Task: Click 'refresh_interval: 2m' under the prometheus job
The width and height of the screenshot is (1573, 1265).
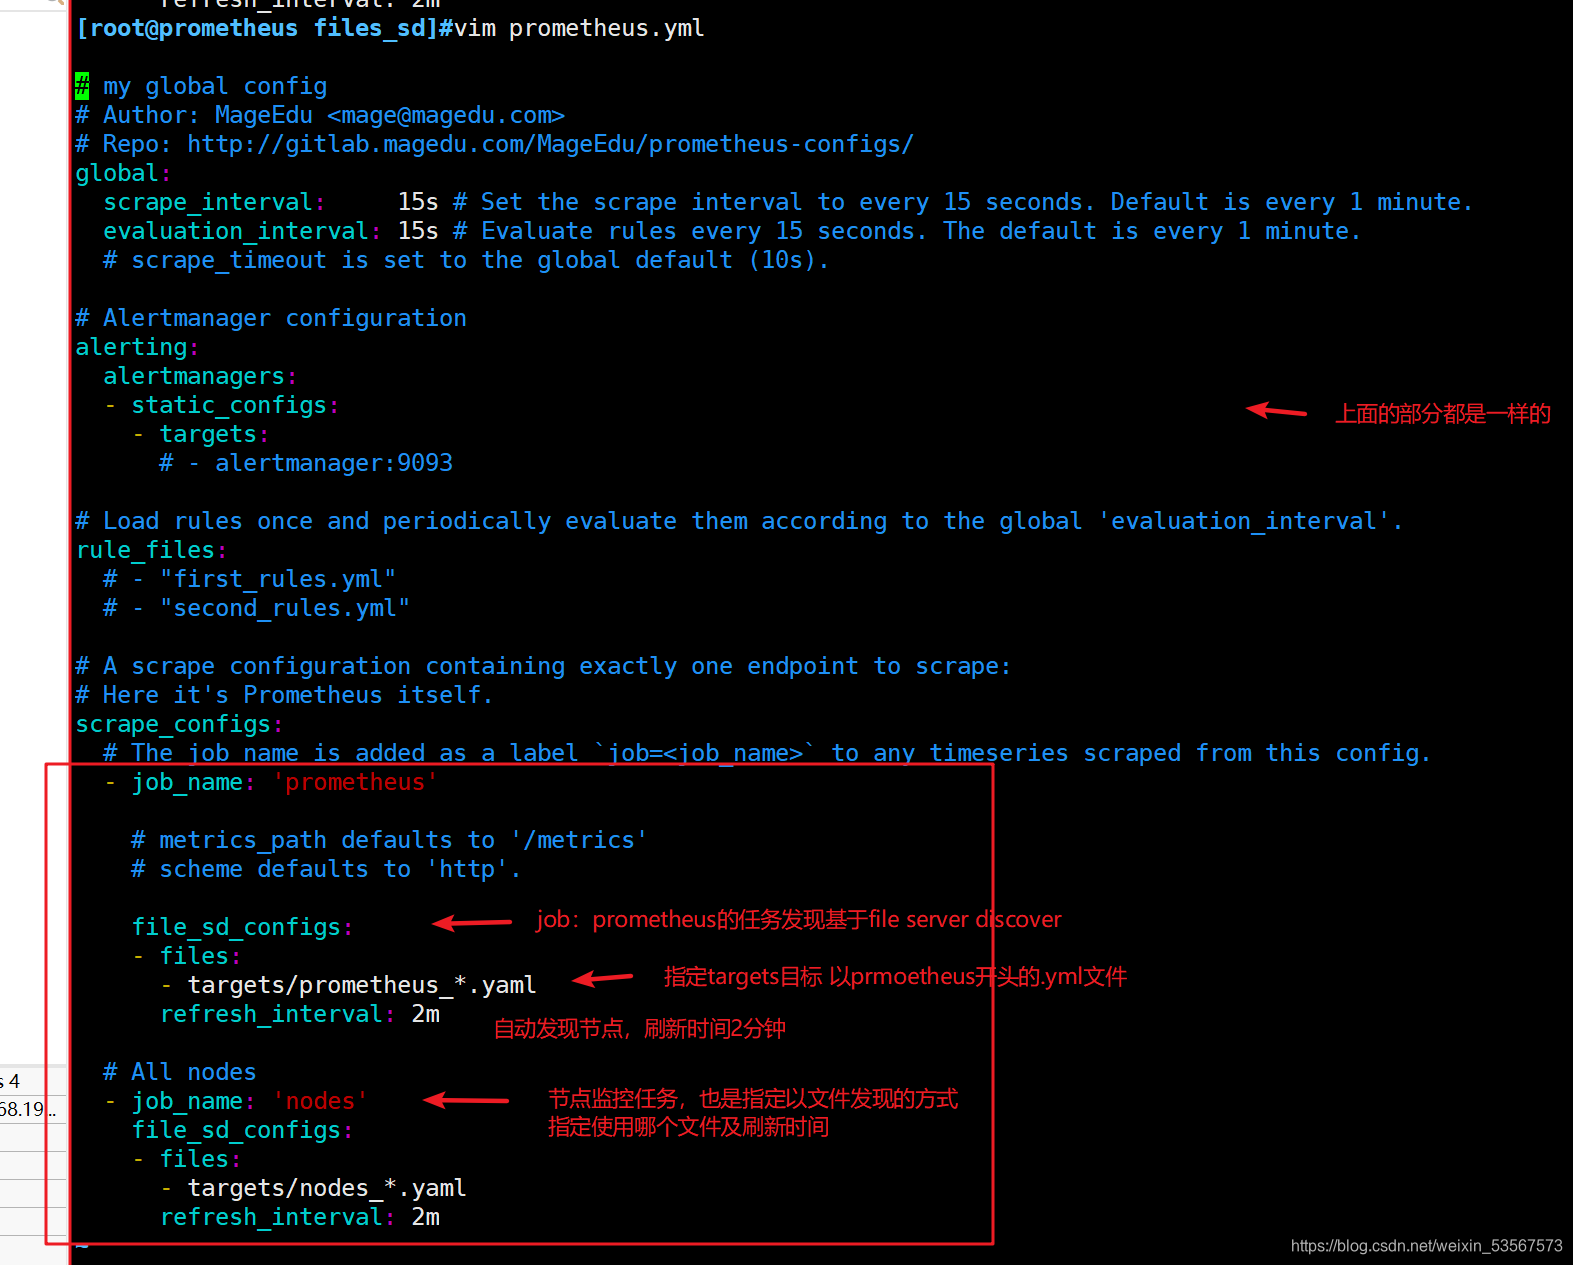Action: [300, 1014]
